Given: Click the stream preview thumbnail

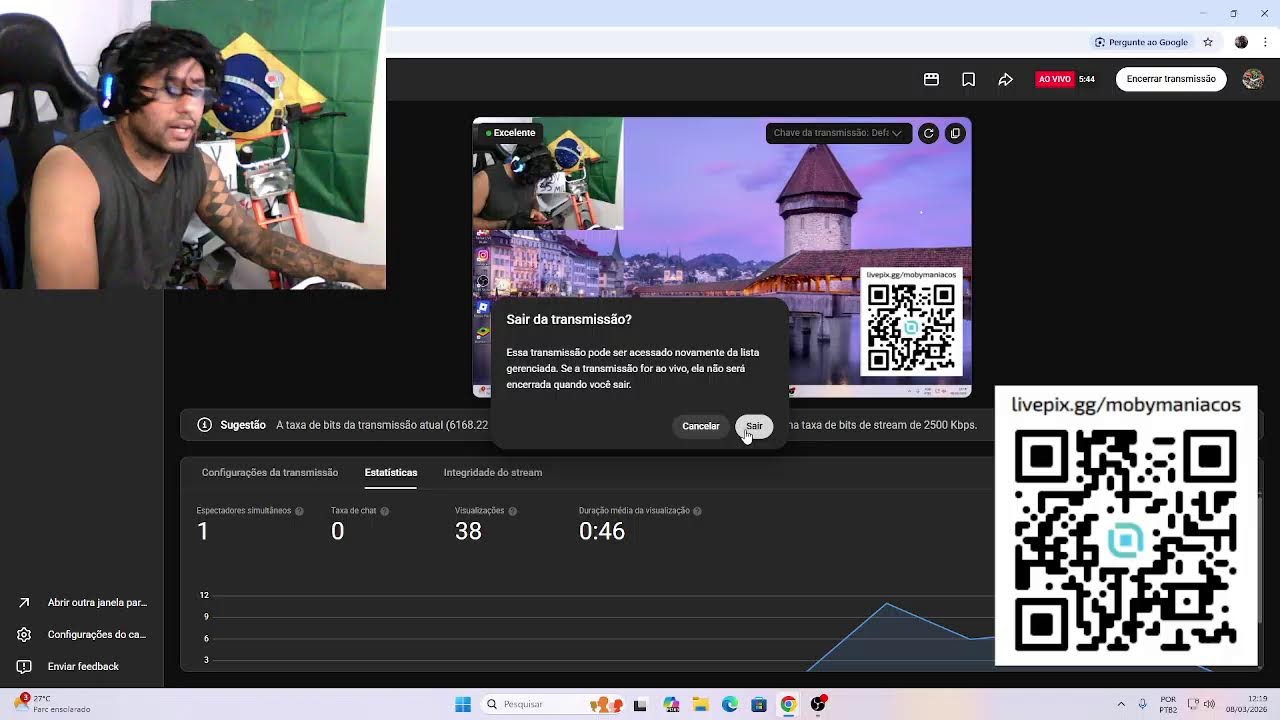Looking at the screenshot, I should [721, 257].
